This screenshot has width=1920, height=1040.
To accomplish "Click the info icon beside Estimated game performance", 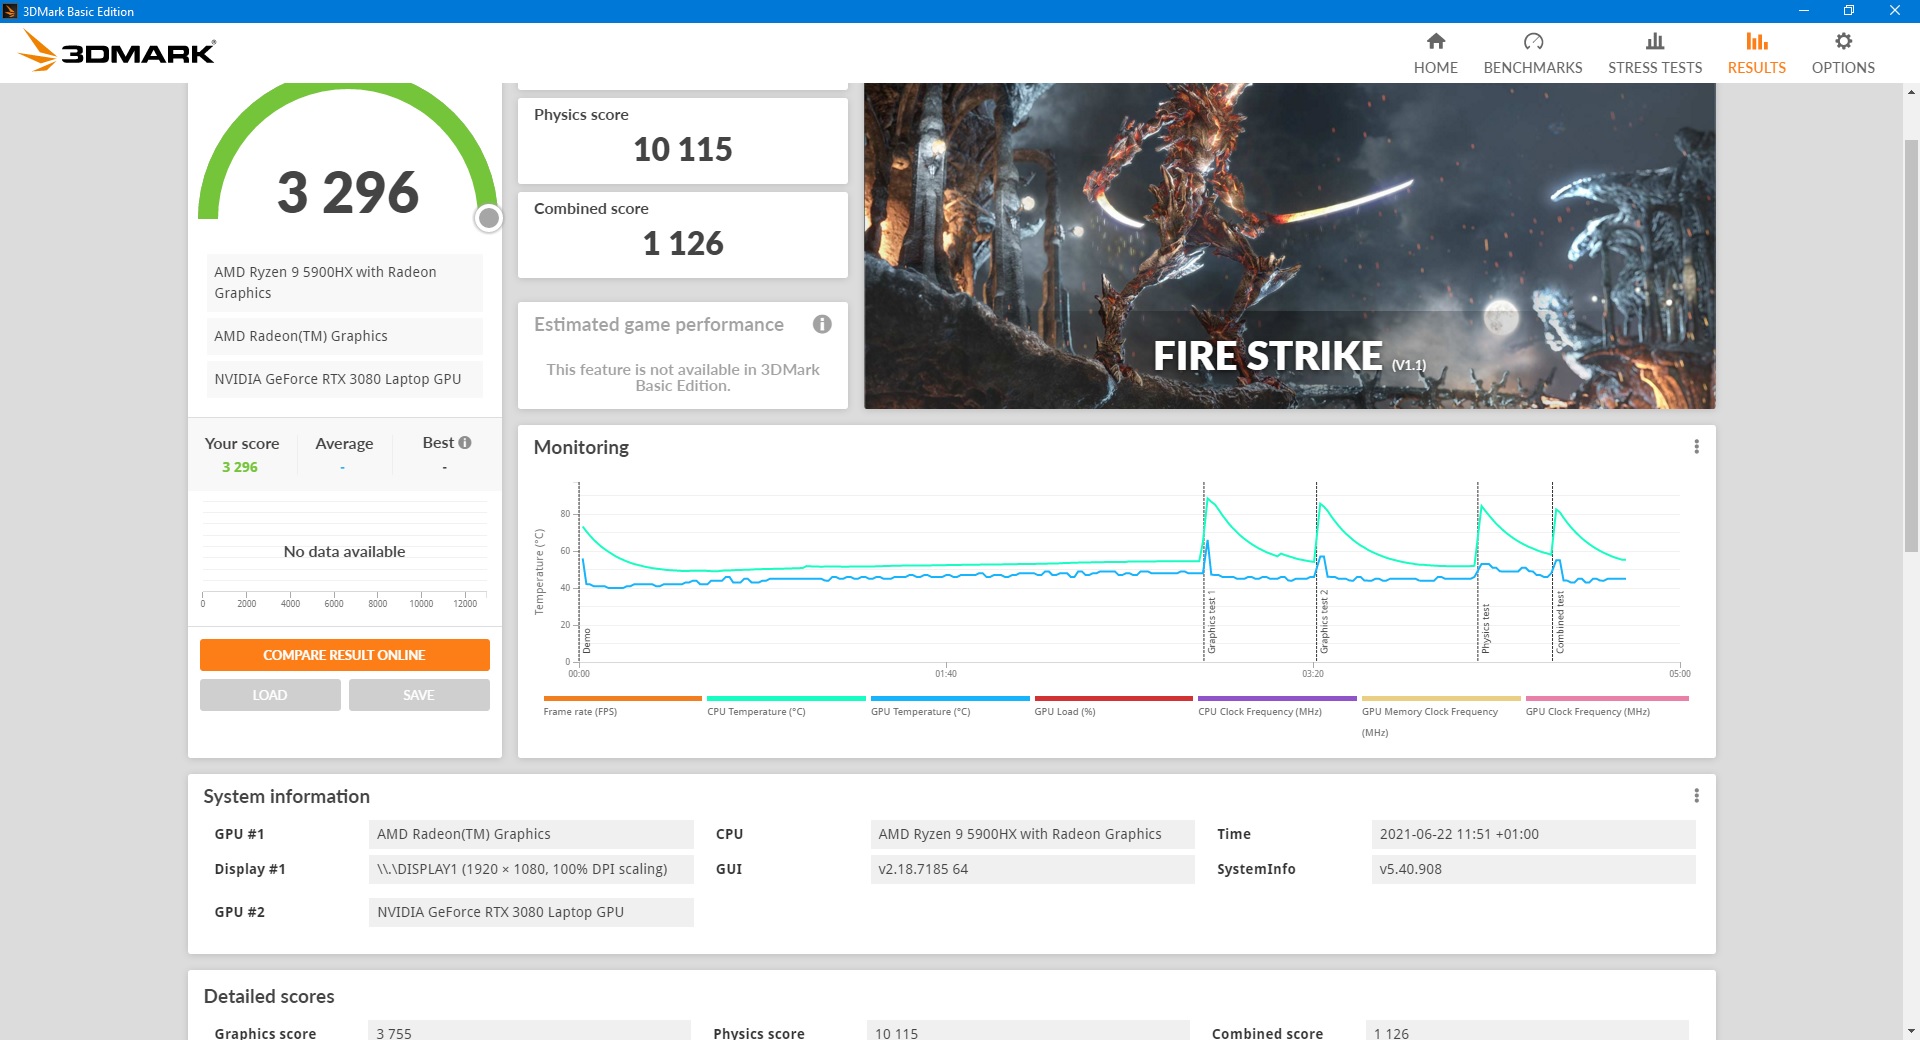I will coord(822,324).
